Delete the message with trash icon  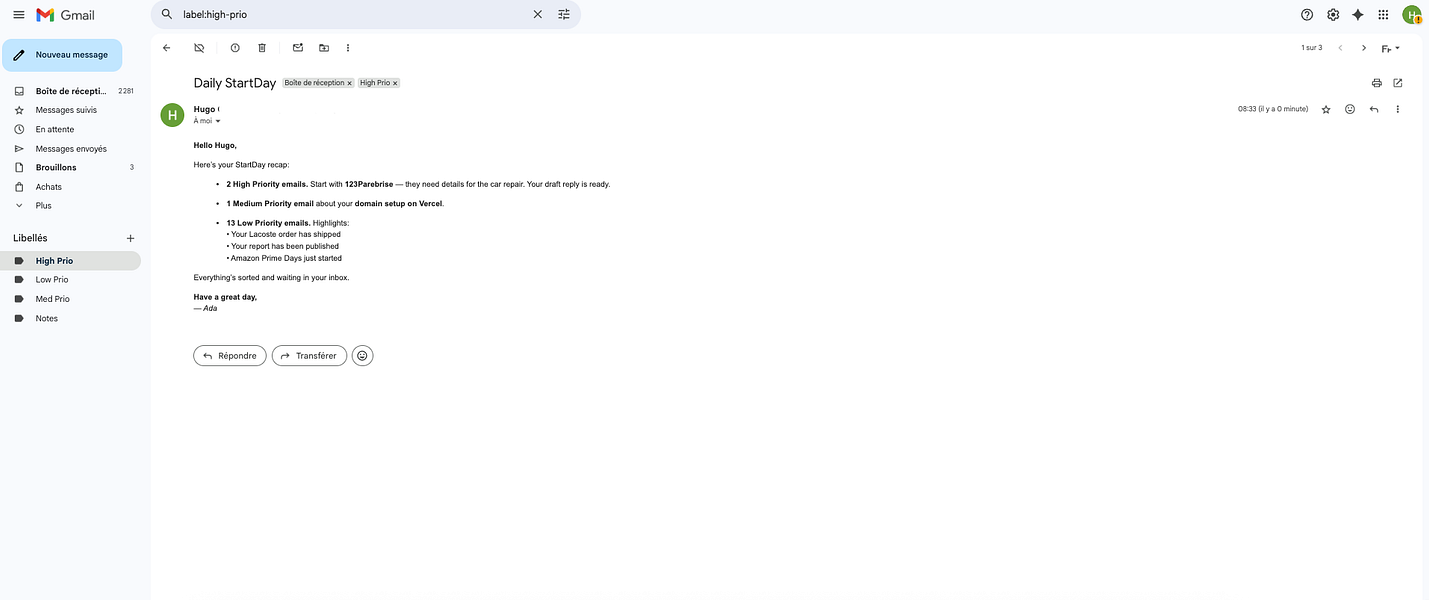click(262, 48)
